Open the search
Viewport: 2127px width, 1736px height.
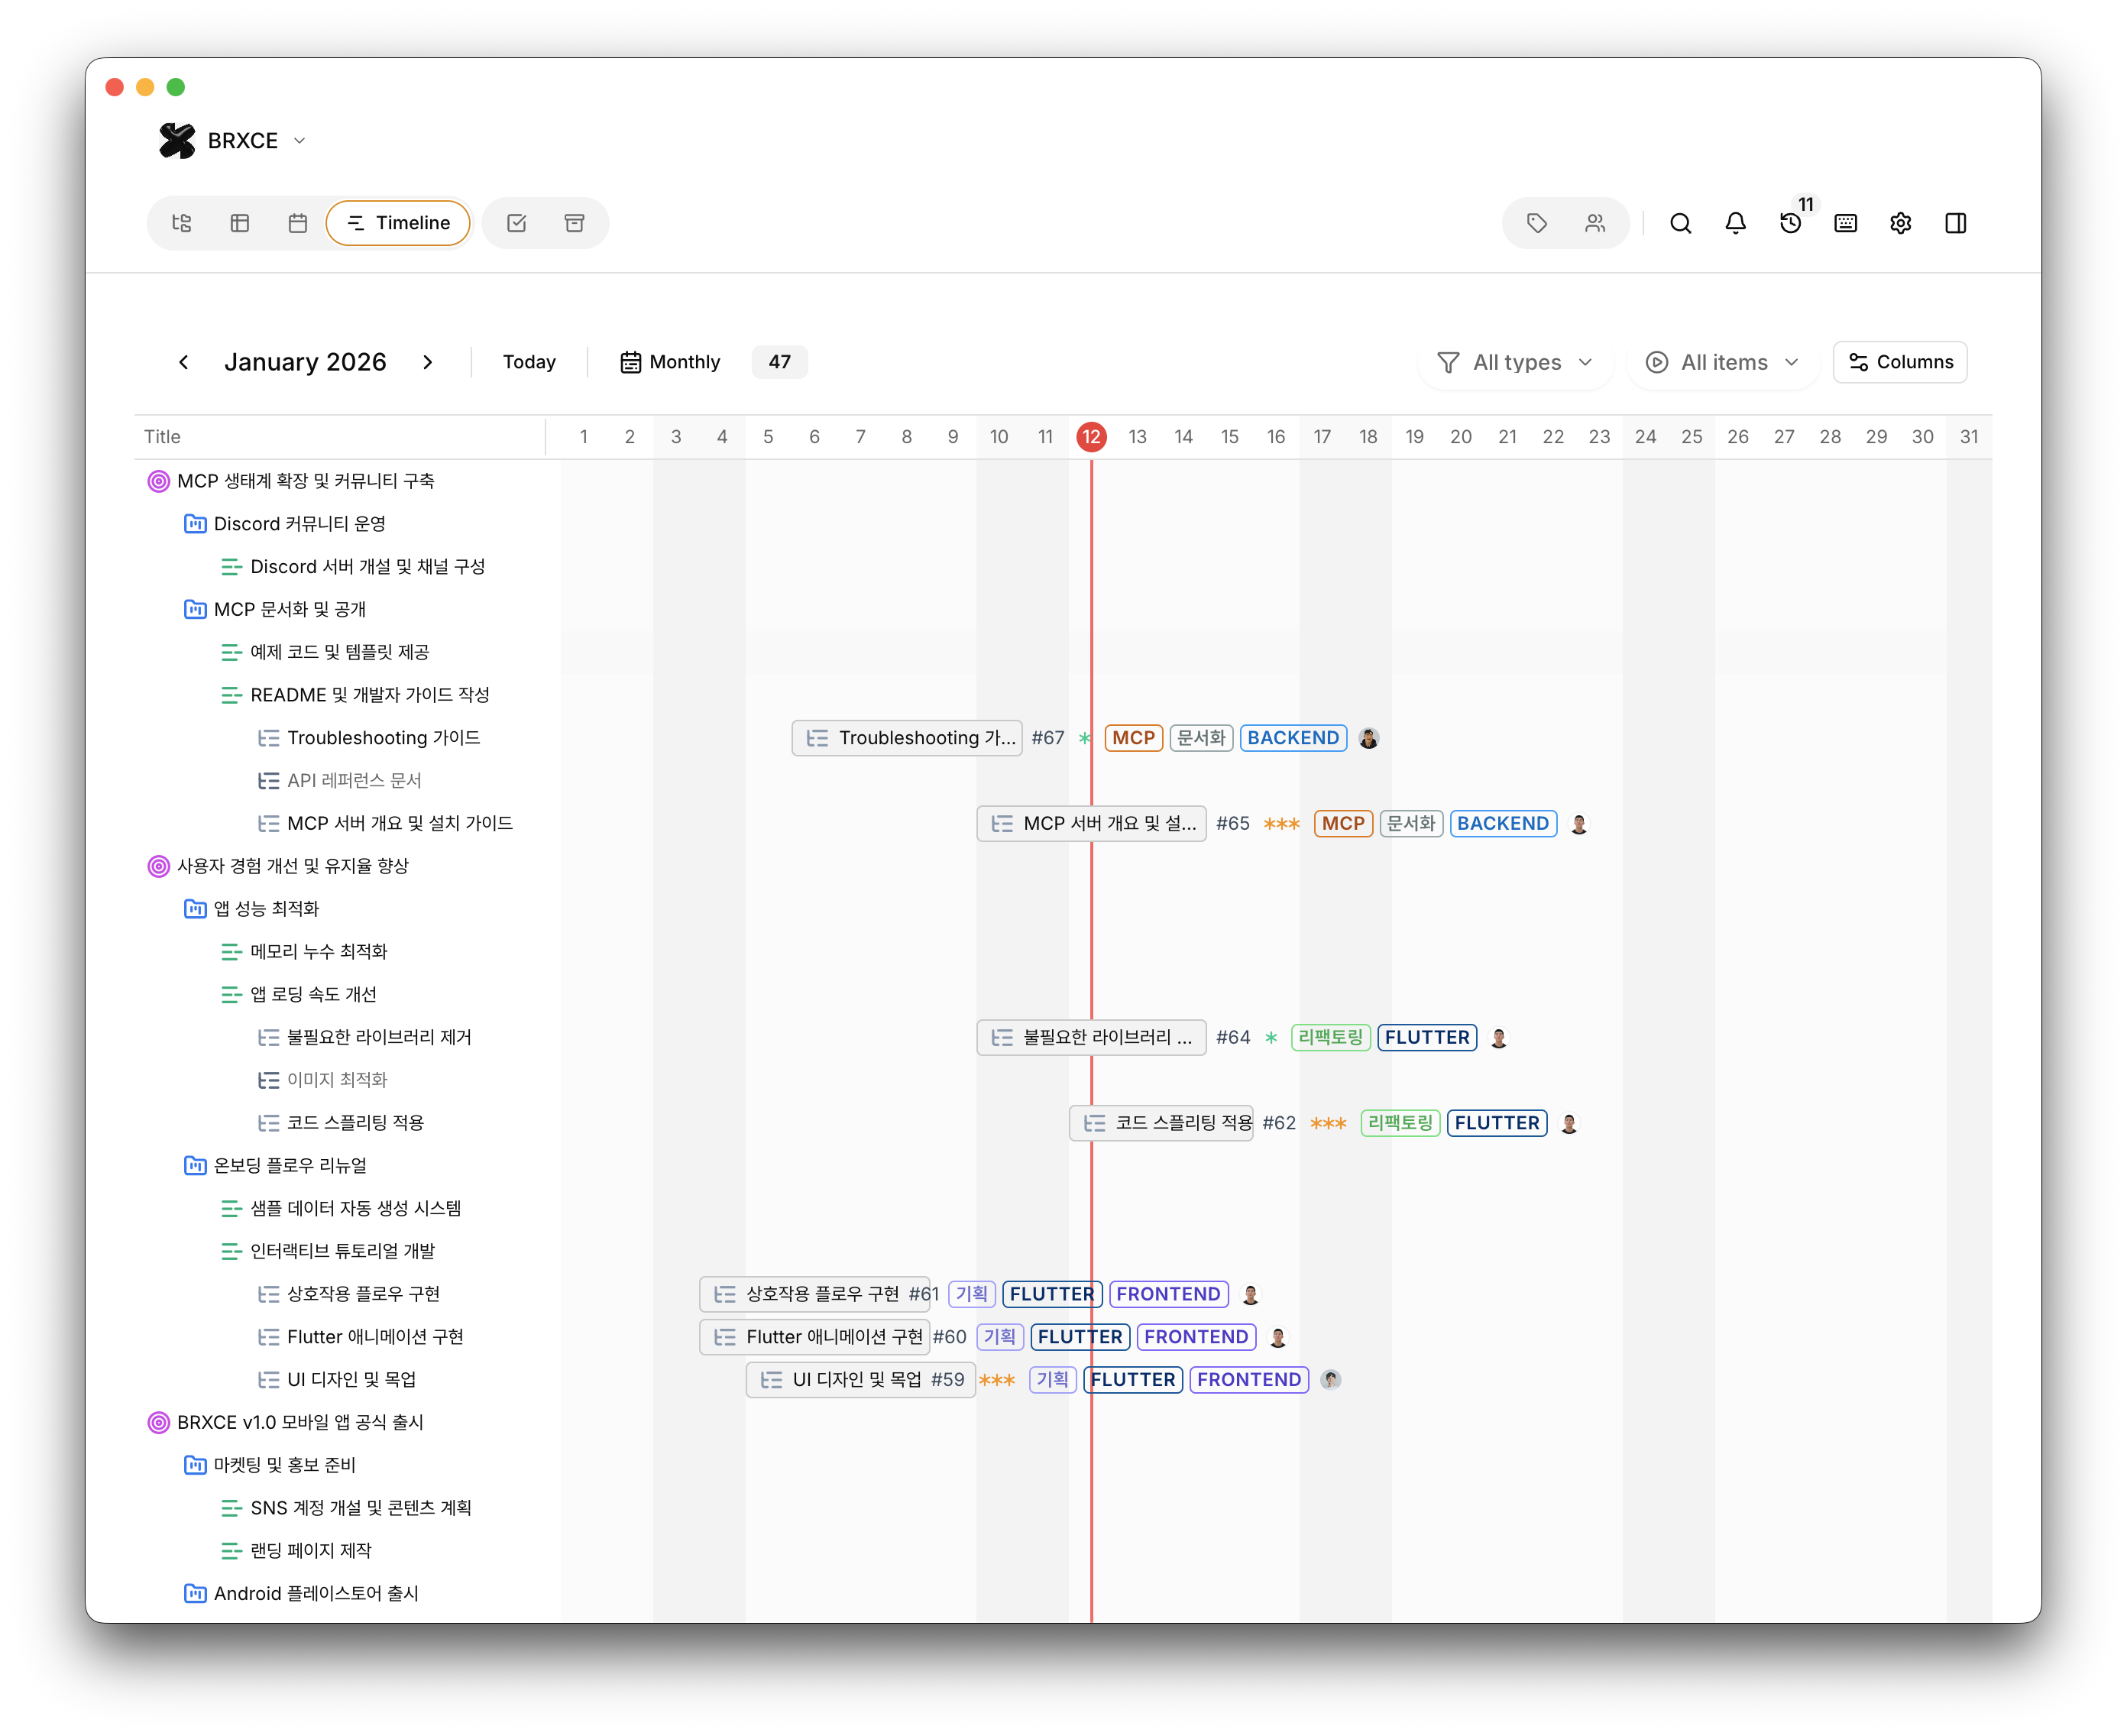1680,223
